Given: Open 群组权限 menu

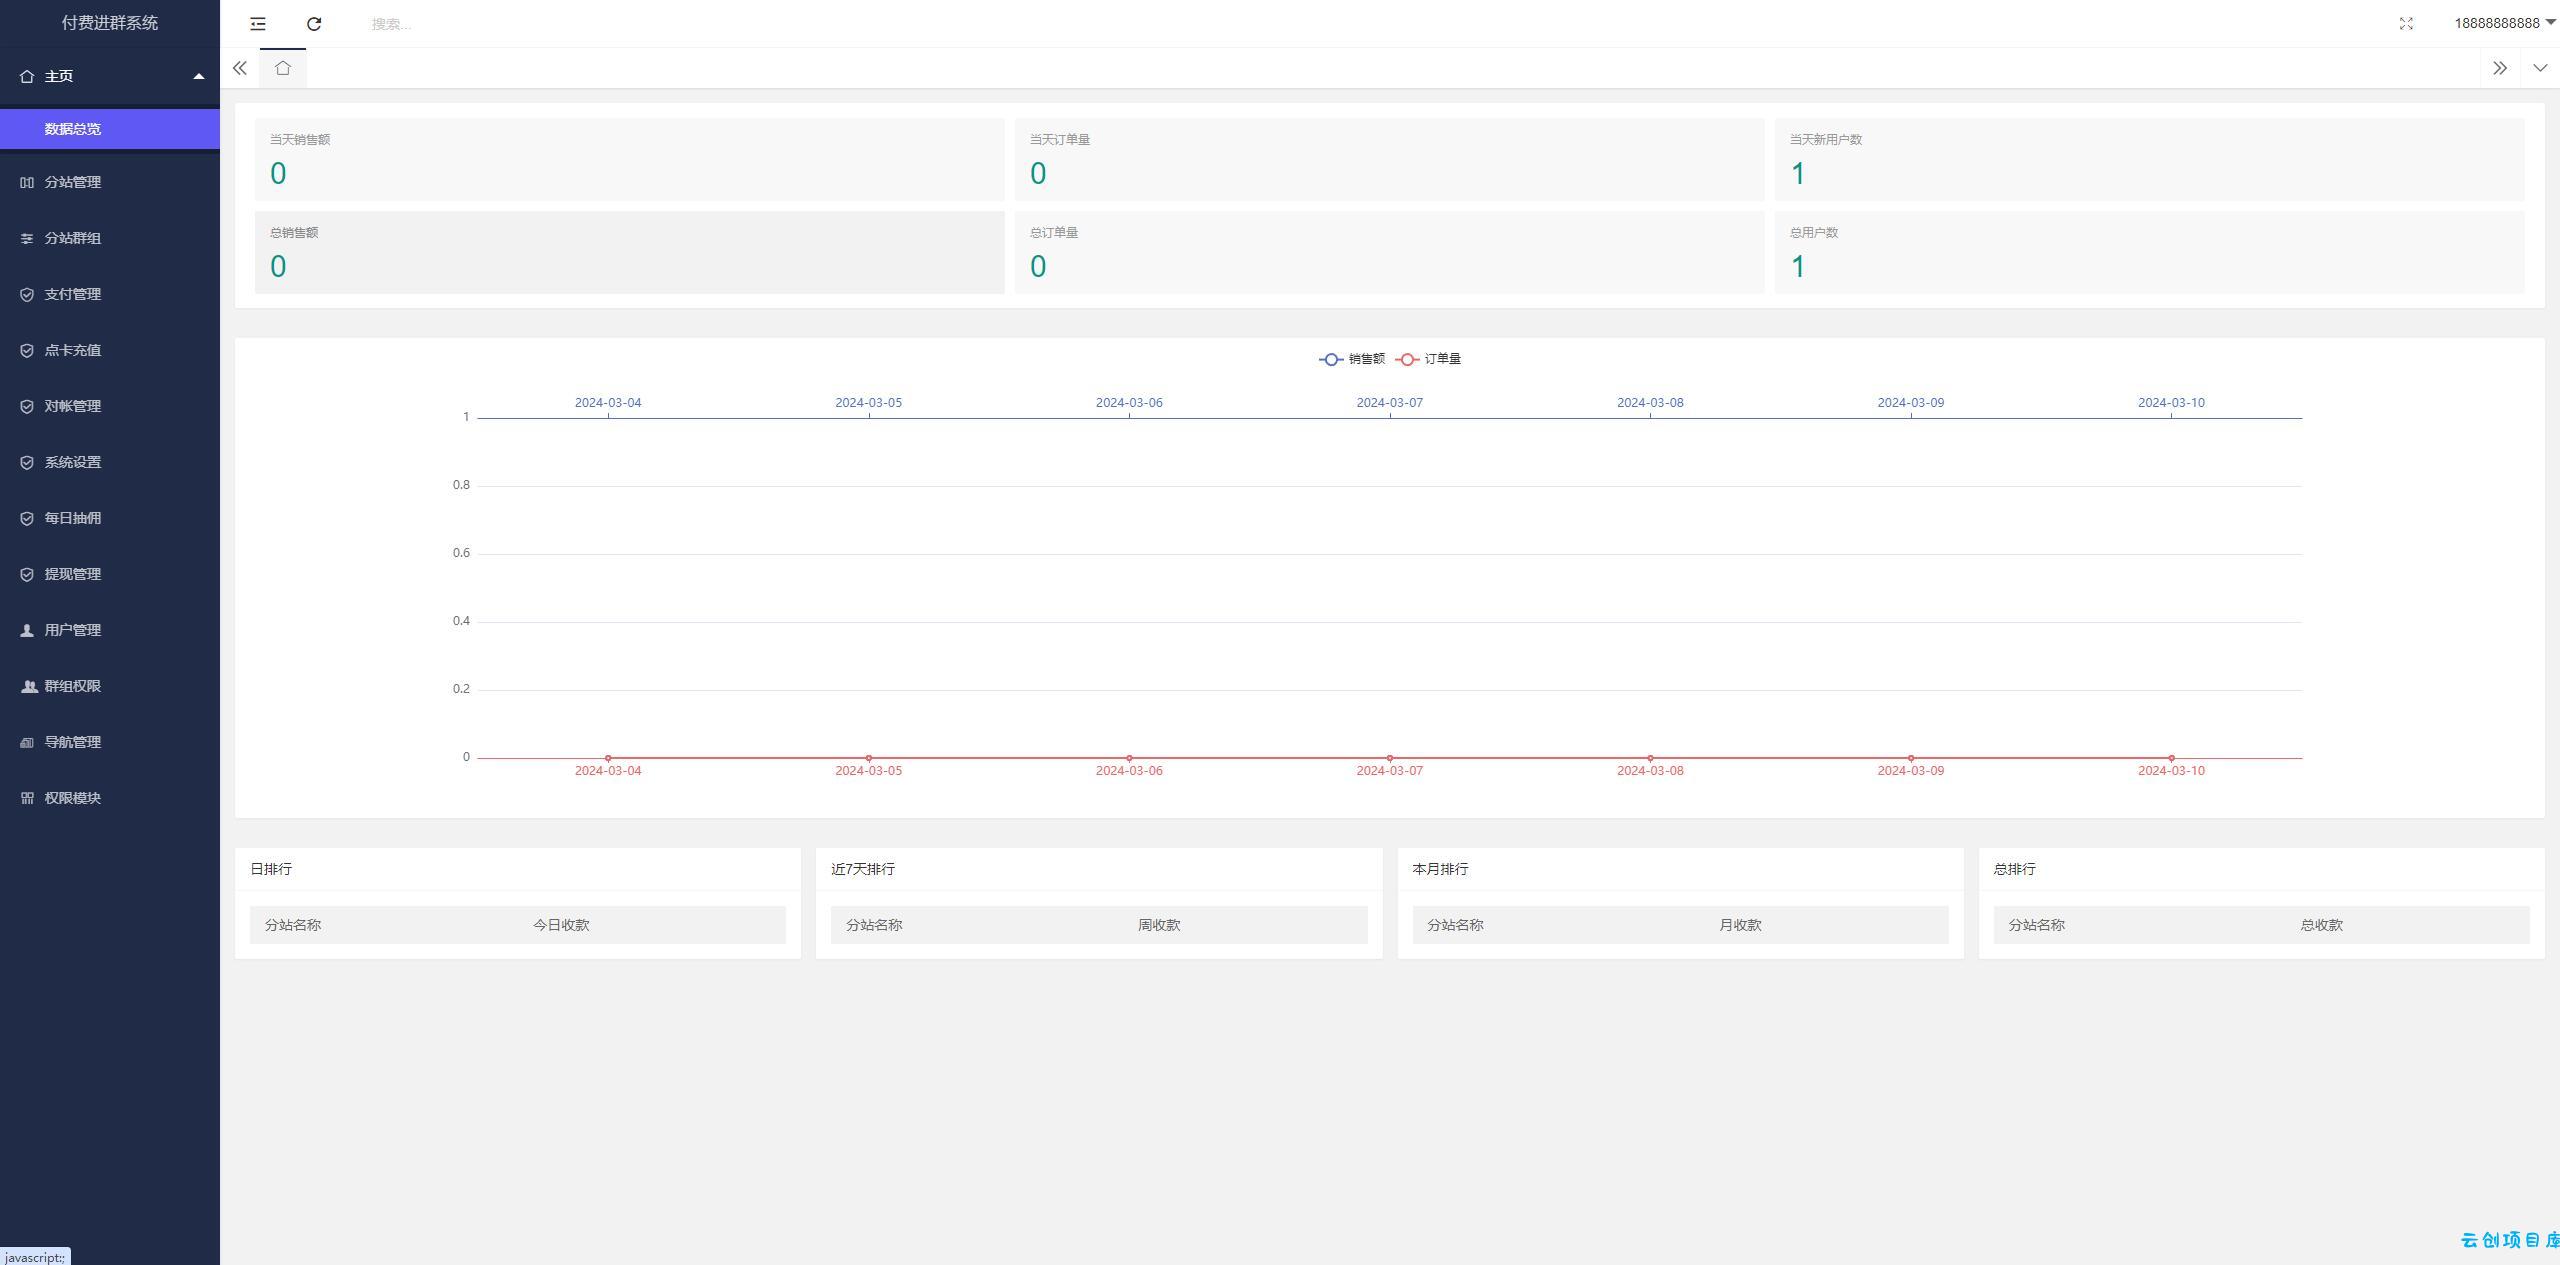Looking at the screenshot, I should [x=110, y=686].
